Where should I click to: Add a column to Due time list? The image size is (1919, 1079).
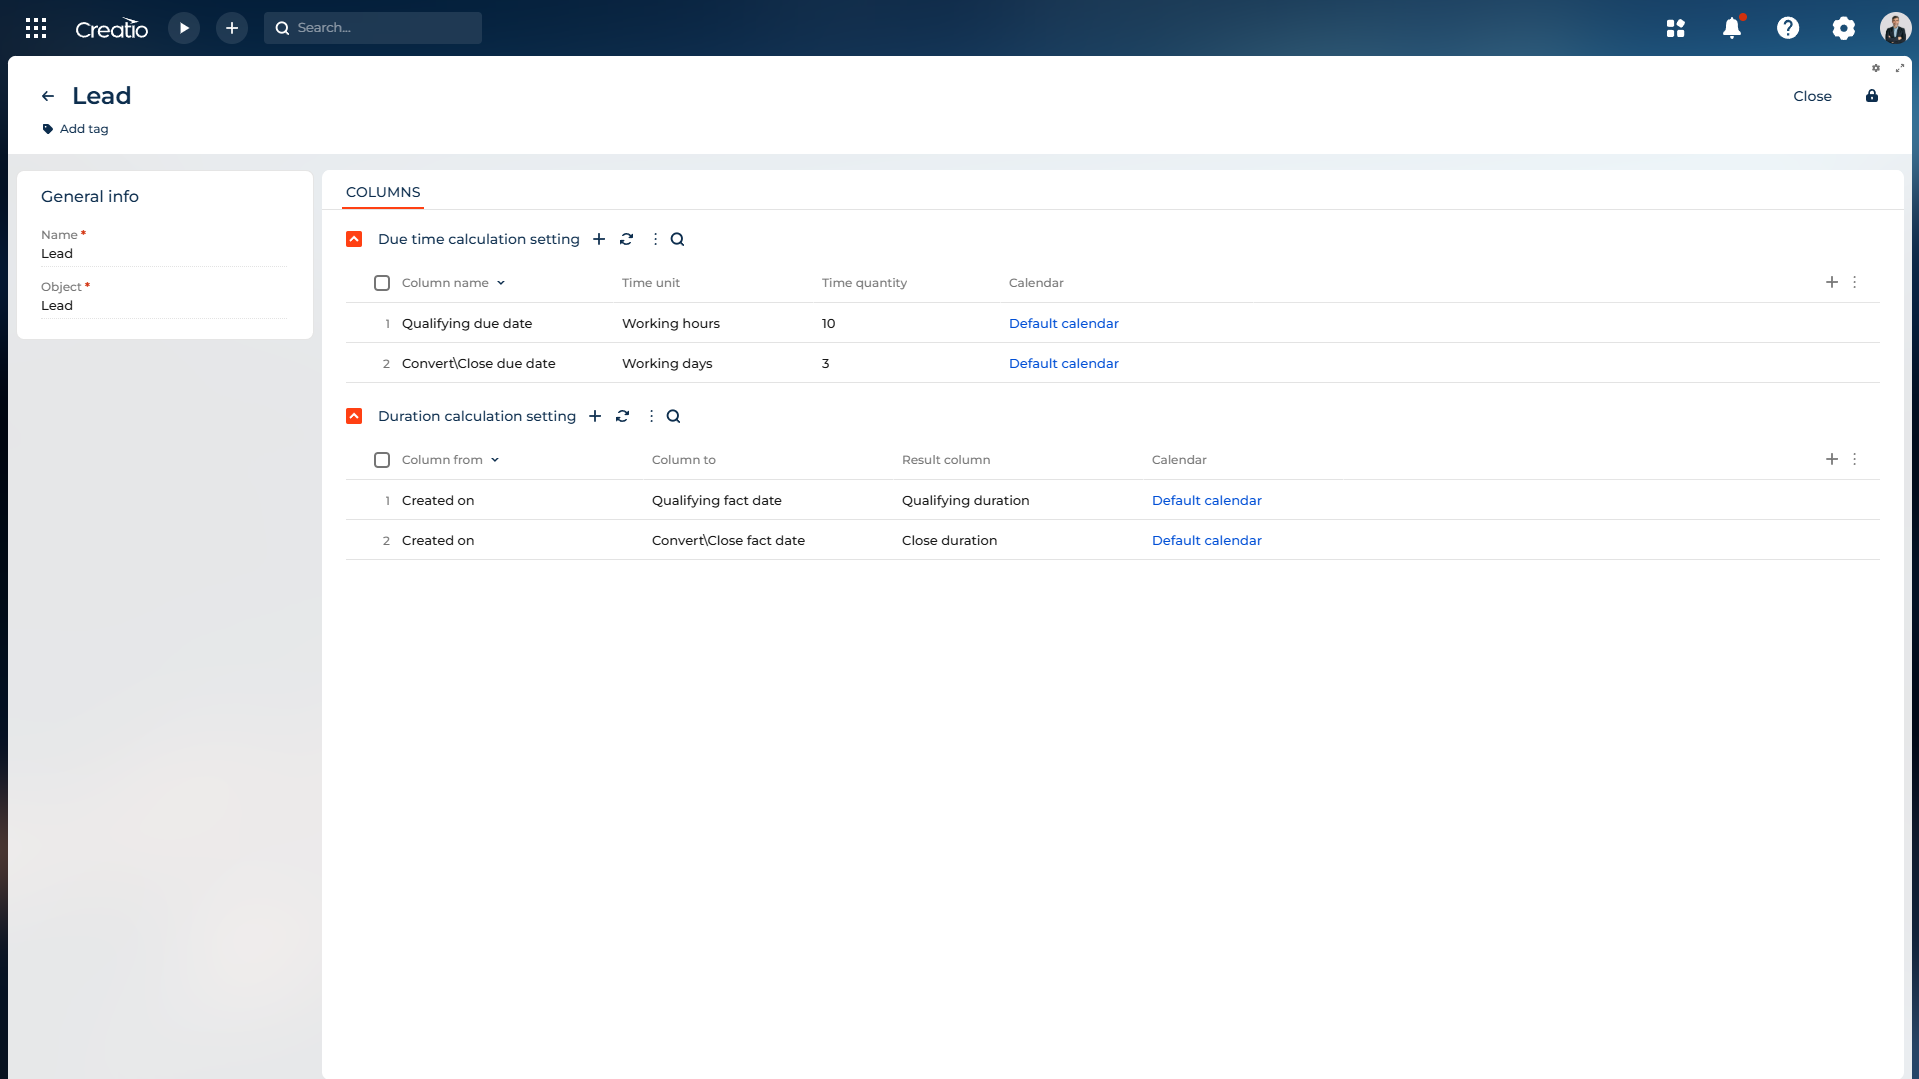tap(1832, 282)
